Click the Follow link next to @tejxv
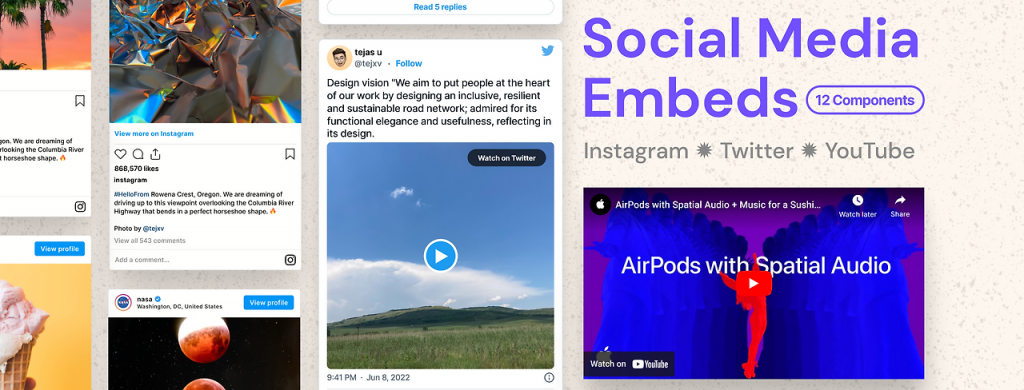This screenshot has height=390, width=1024. click(x=409, y=63)
